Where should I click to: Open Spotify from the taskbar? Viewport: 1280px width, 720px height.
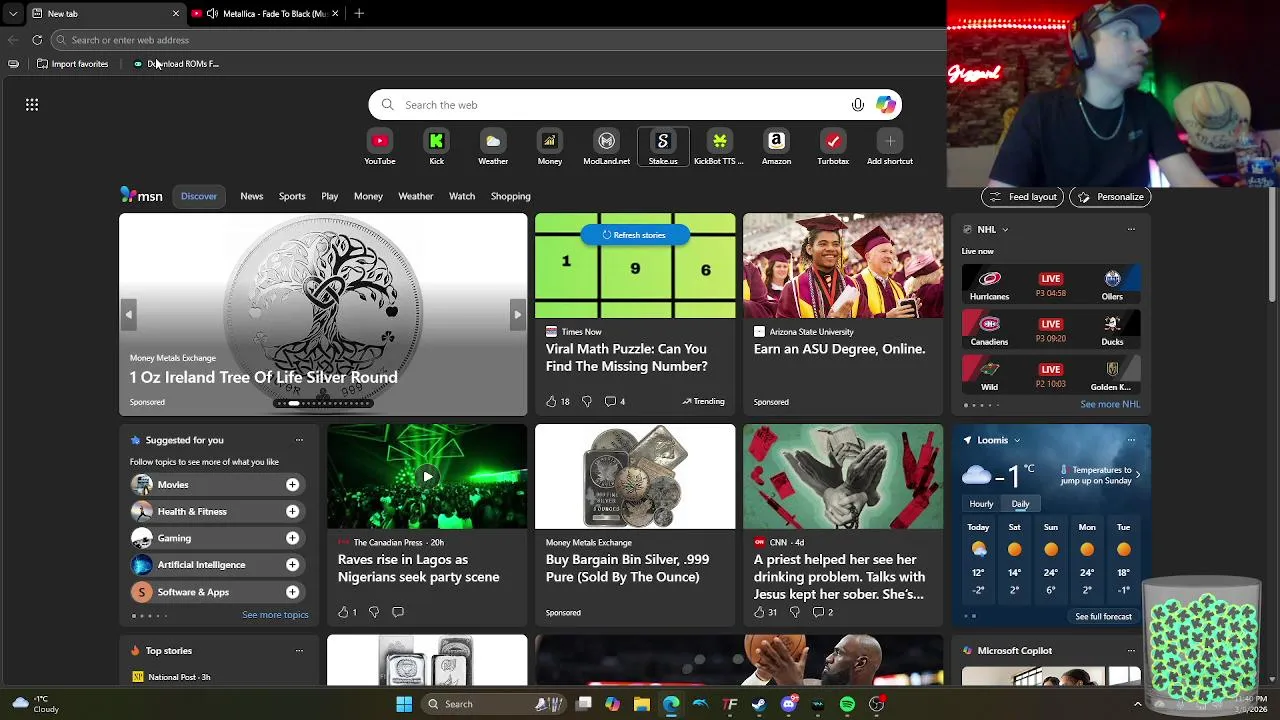click(x=847, y=704)
